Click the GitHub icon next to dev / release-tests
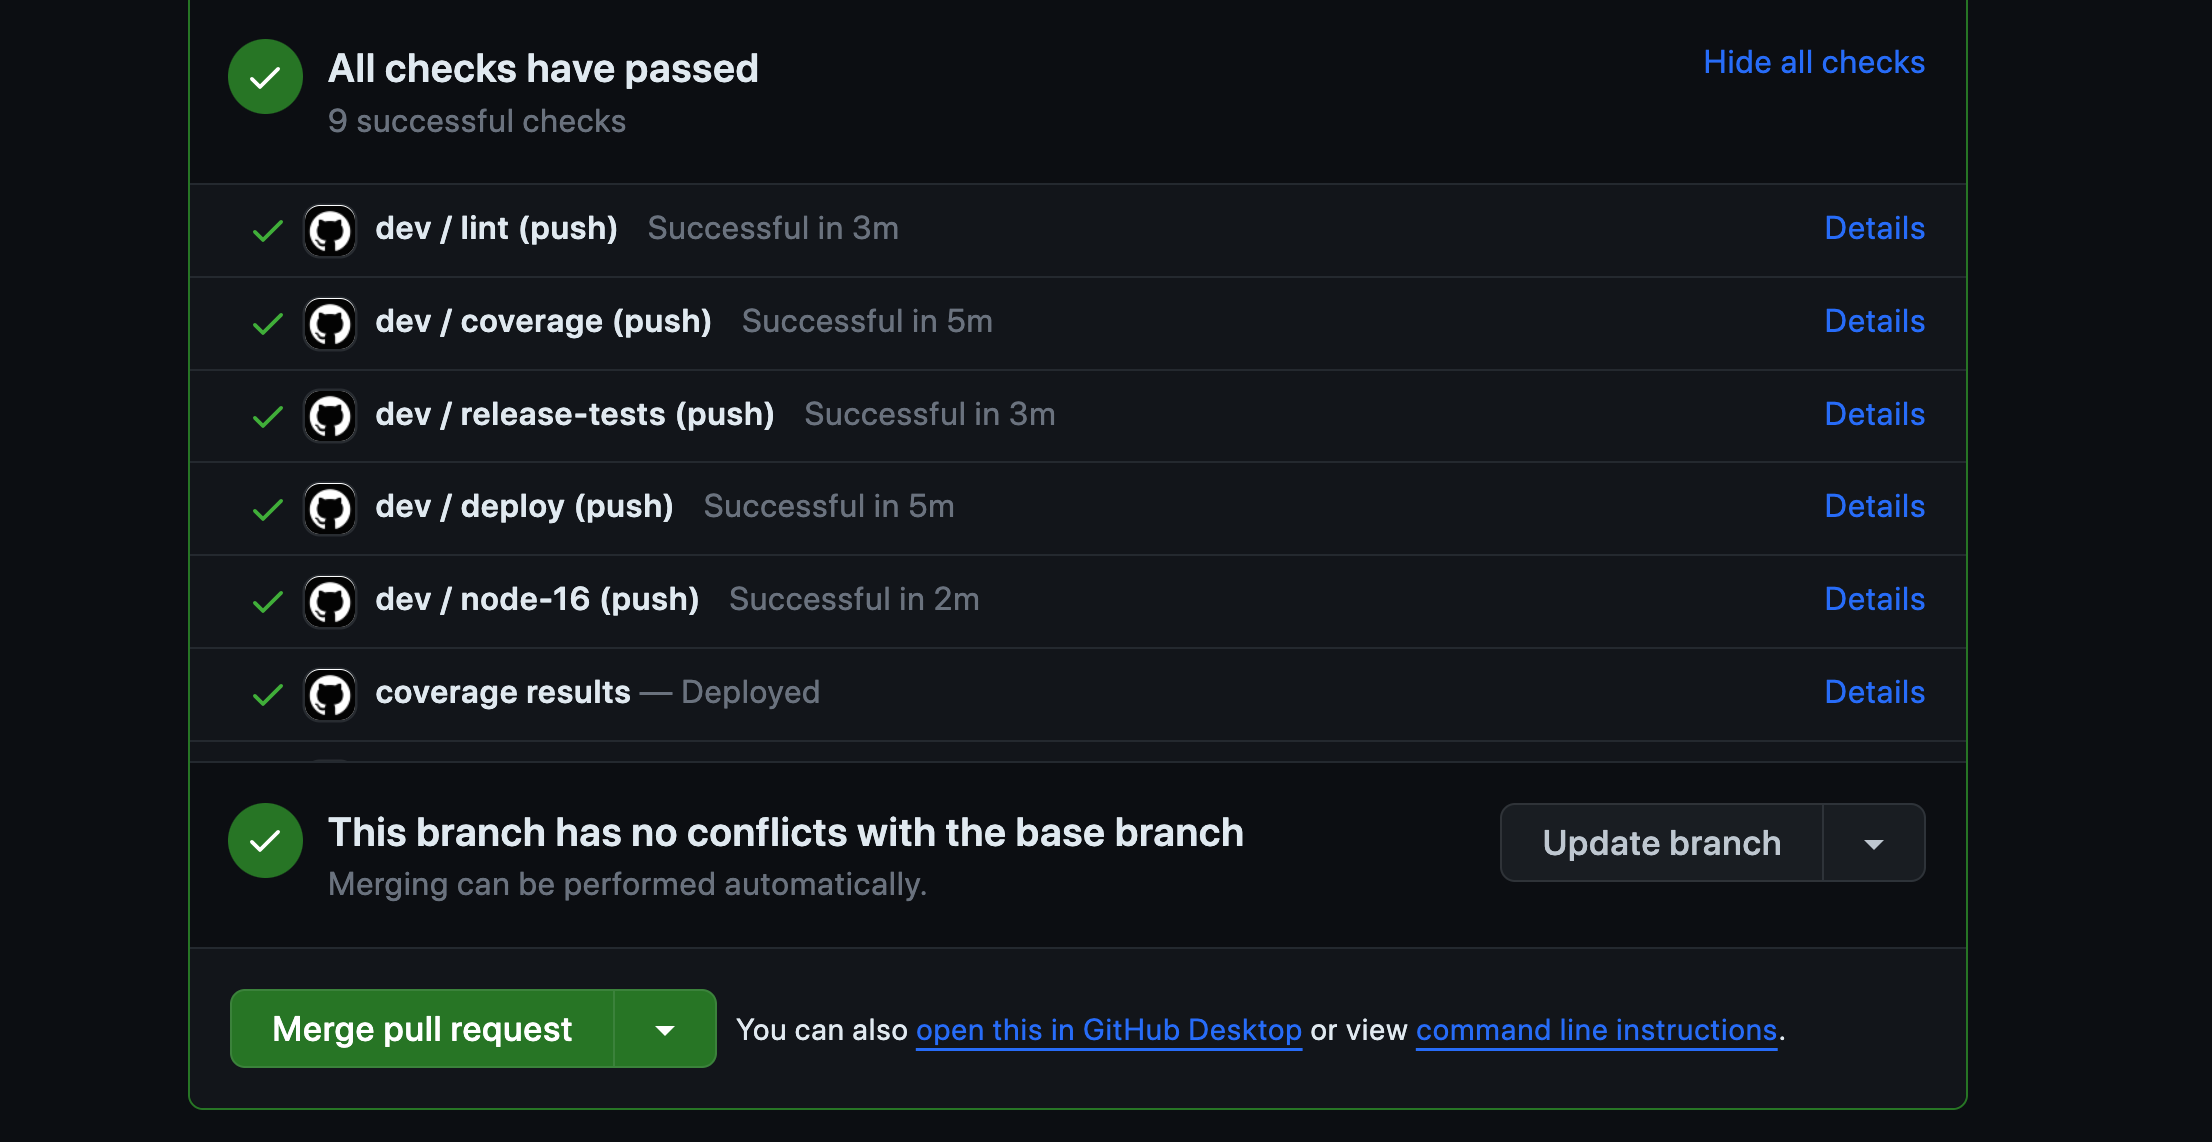This screenshot has width=2212, height=1142. point(329,416)
